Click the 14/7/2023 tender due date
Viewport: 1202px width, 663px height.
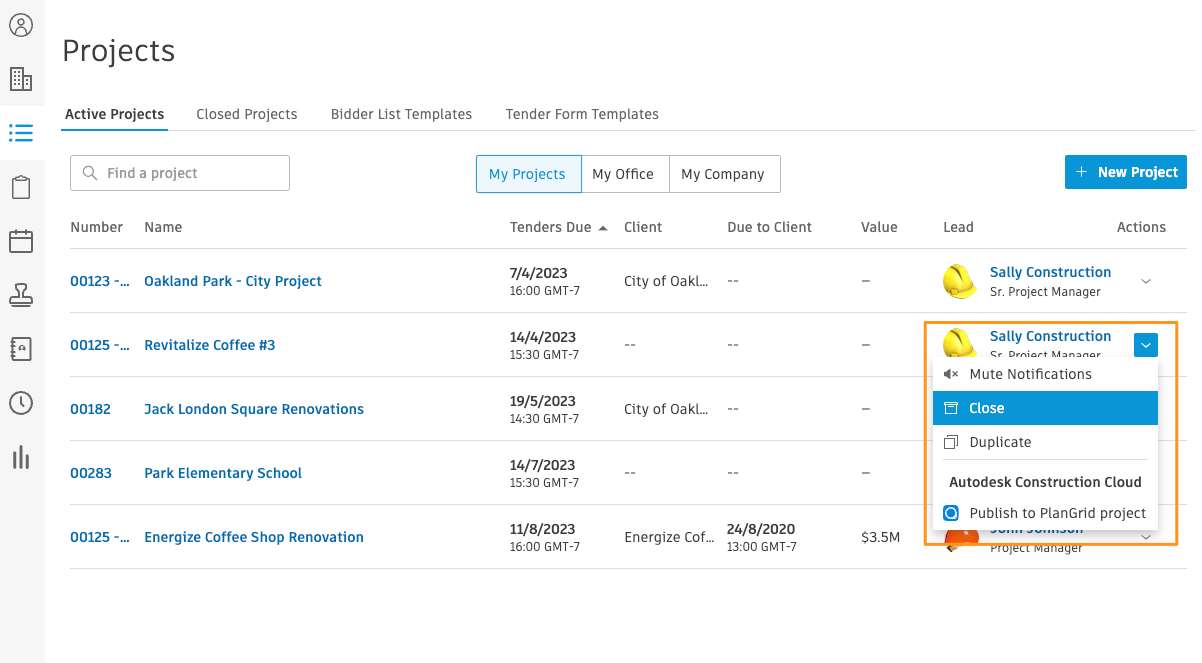pos(543,465)
